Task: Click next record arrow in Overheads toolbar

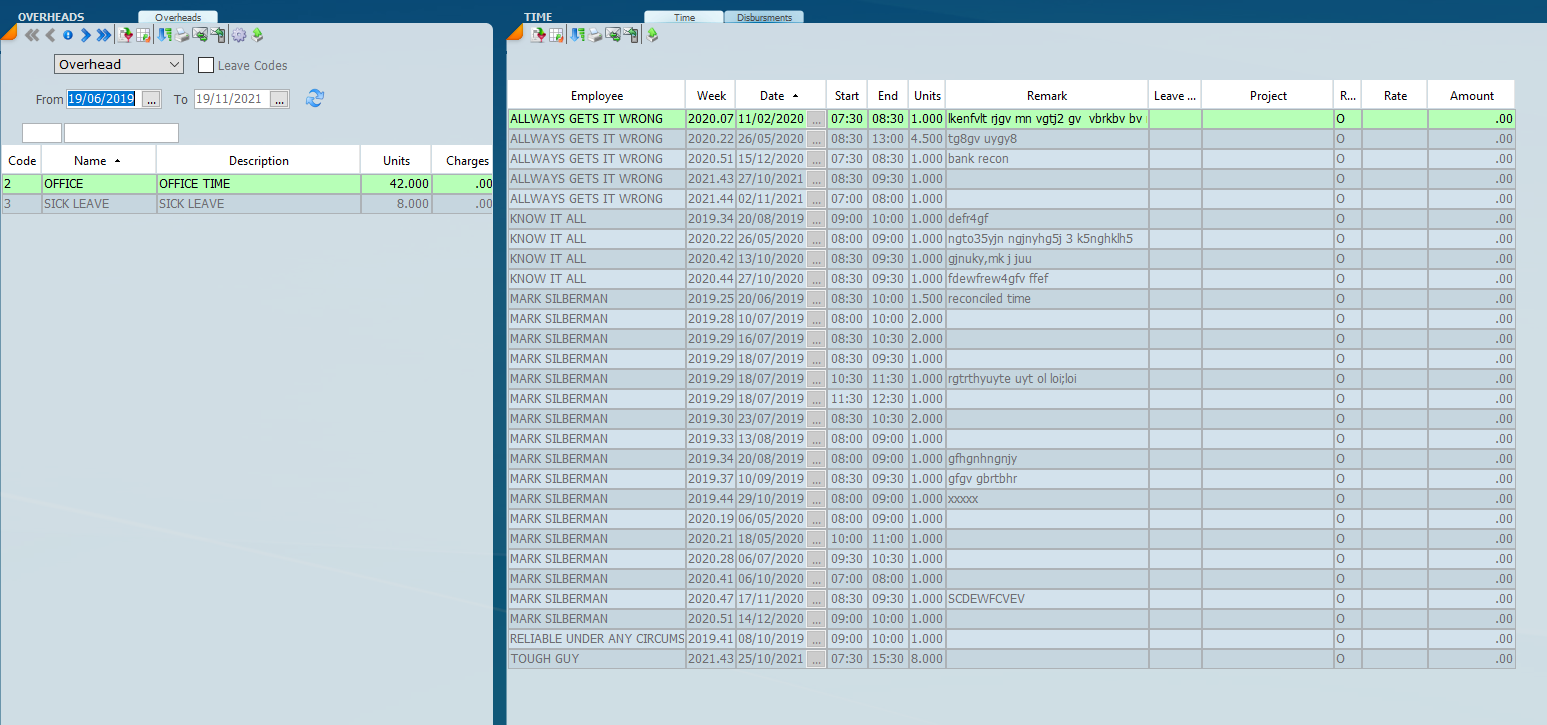Action: tap(86, 35)
